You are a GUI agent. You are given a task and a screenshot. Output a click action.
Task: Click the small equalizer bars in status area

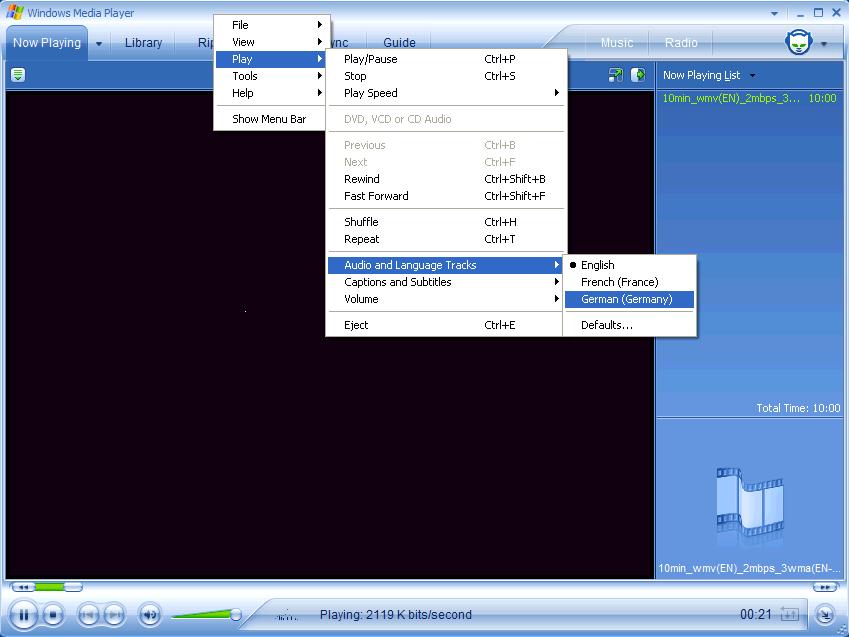(286, 616)
